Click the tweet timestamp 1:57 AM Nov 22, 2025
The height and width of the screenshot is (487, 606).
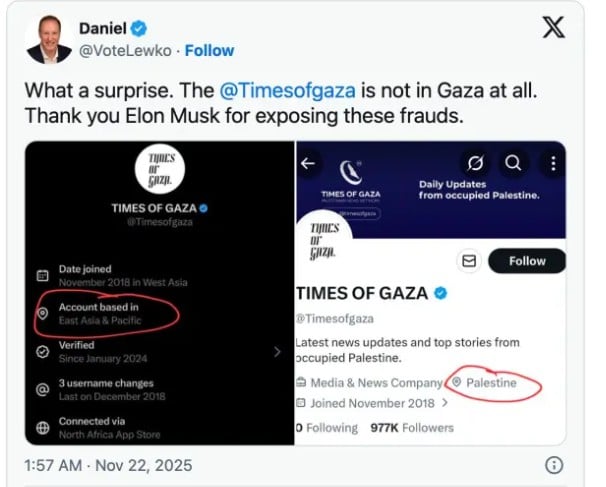point(107,465)
